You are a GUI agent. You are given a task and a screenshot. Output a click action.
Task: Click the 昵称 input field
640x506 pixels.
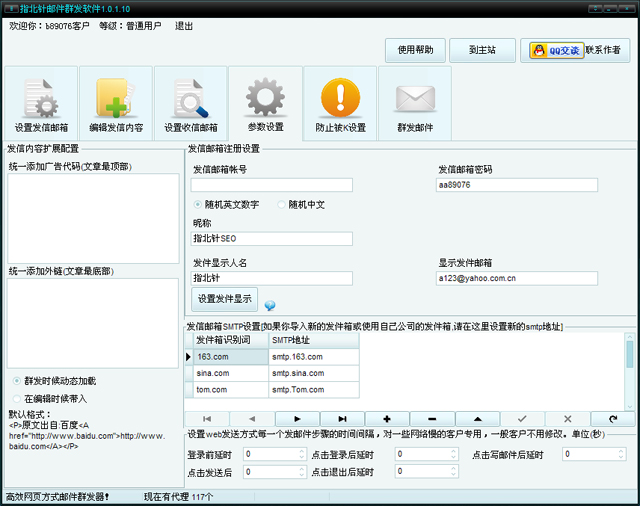pyautogui.click(x=271, y=239)
